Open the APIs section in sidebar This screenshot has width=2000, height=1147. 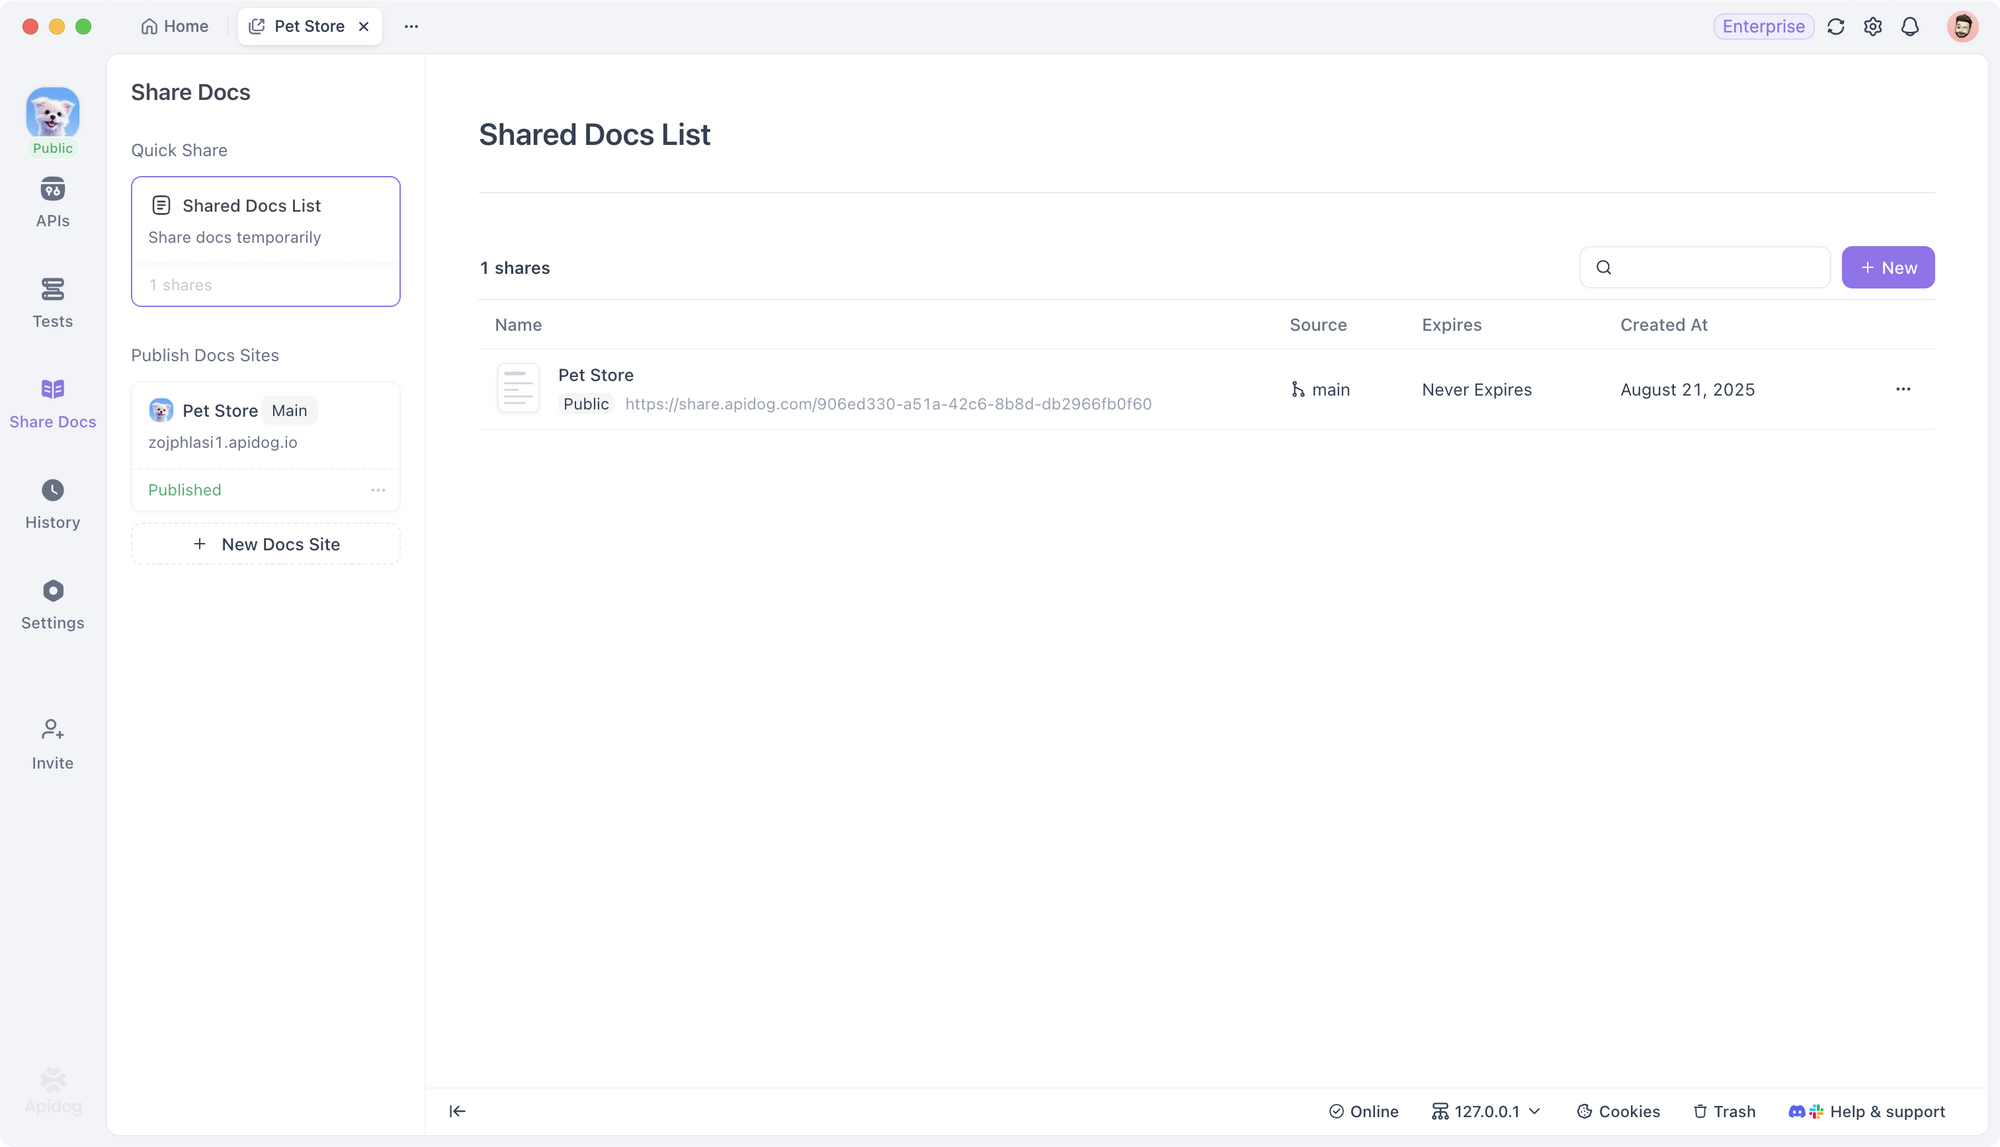click(x=52, y=202)
